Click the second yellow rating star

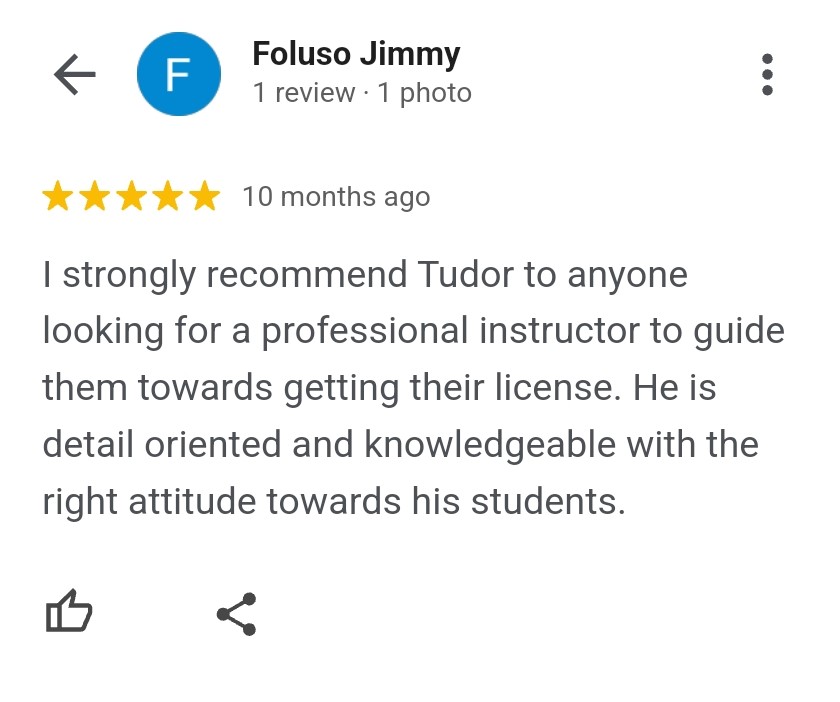pos(95,197)
